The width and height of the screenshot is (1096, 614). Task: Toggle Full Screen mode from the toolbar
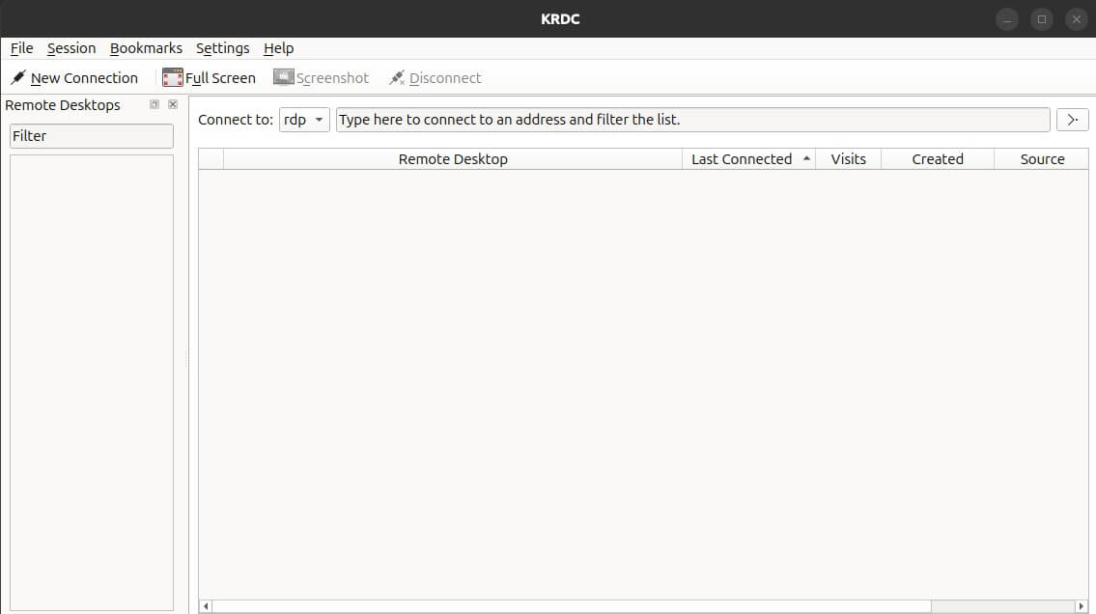pos(209,78)
